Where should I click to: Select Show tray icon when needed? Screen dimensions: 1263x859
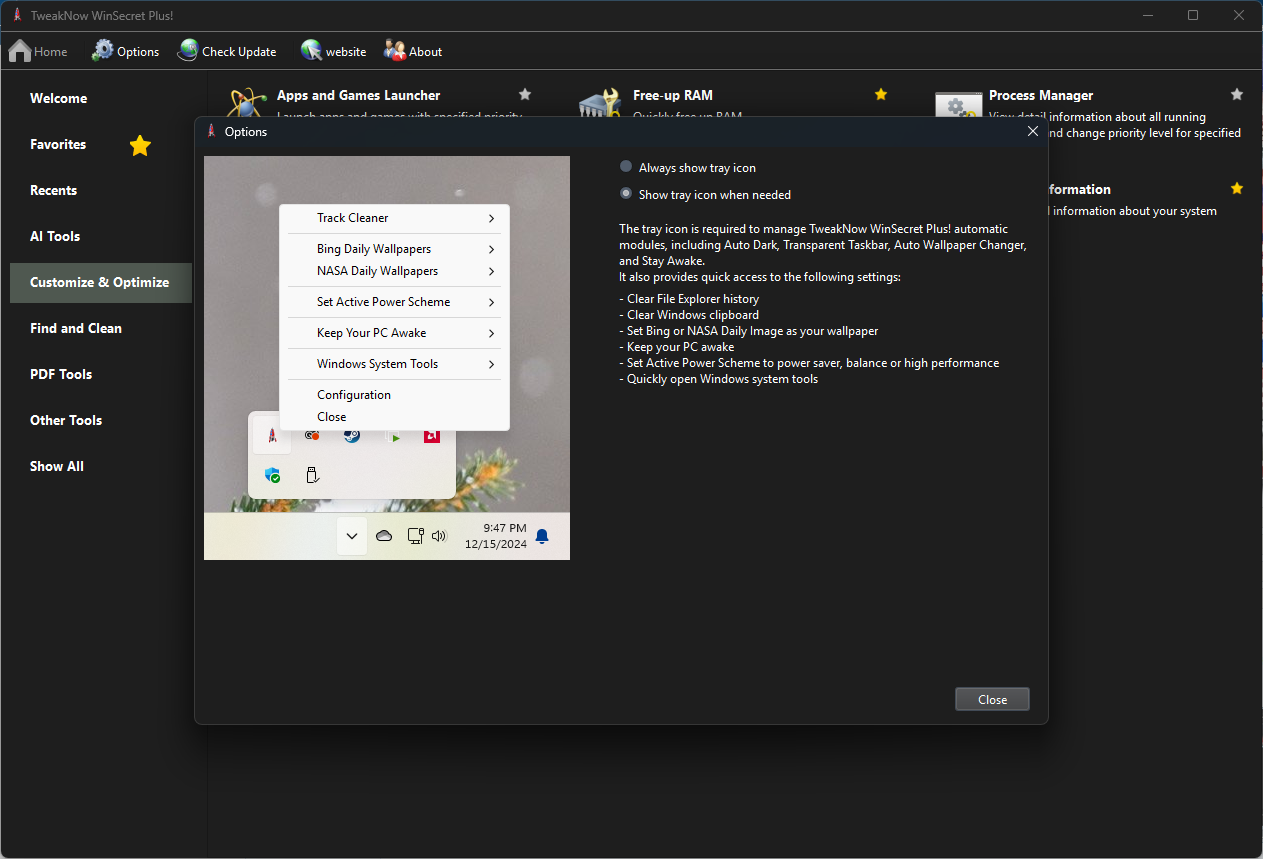pyautogui.click(x=626, y=194)
